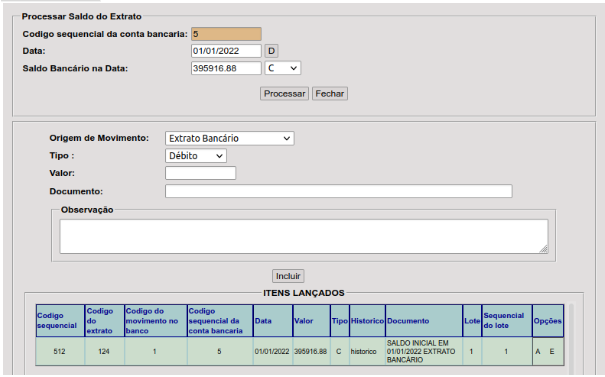The height and width of the screenshot is (377, 605).
Task: Click the Data column header
Action: click(x=273, y=321)
